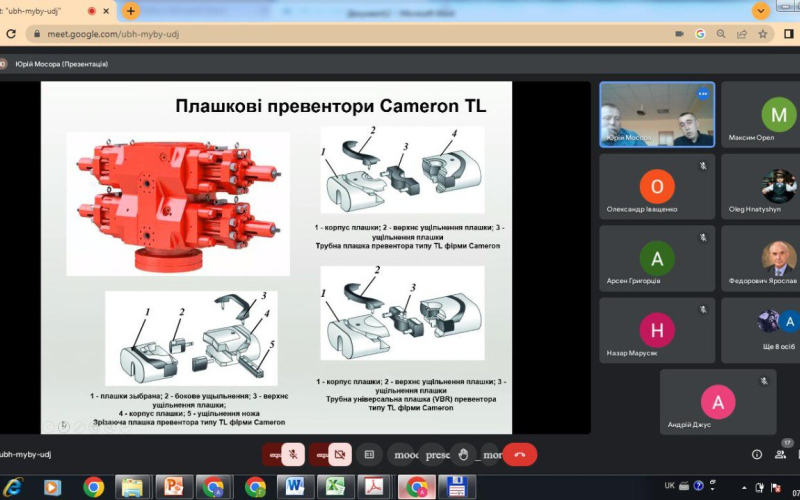Open Windows Media Player from the taskbar
This screenshot has height=500, width=800.
pos(52,487)
